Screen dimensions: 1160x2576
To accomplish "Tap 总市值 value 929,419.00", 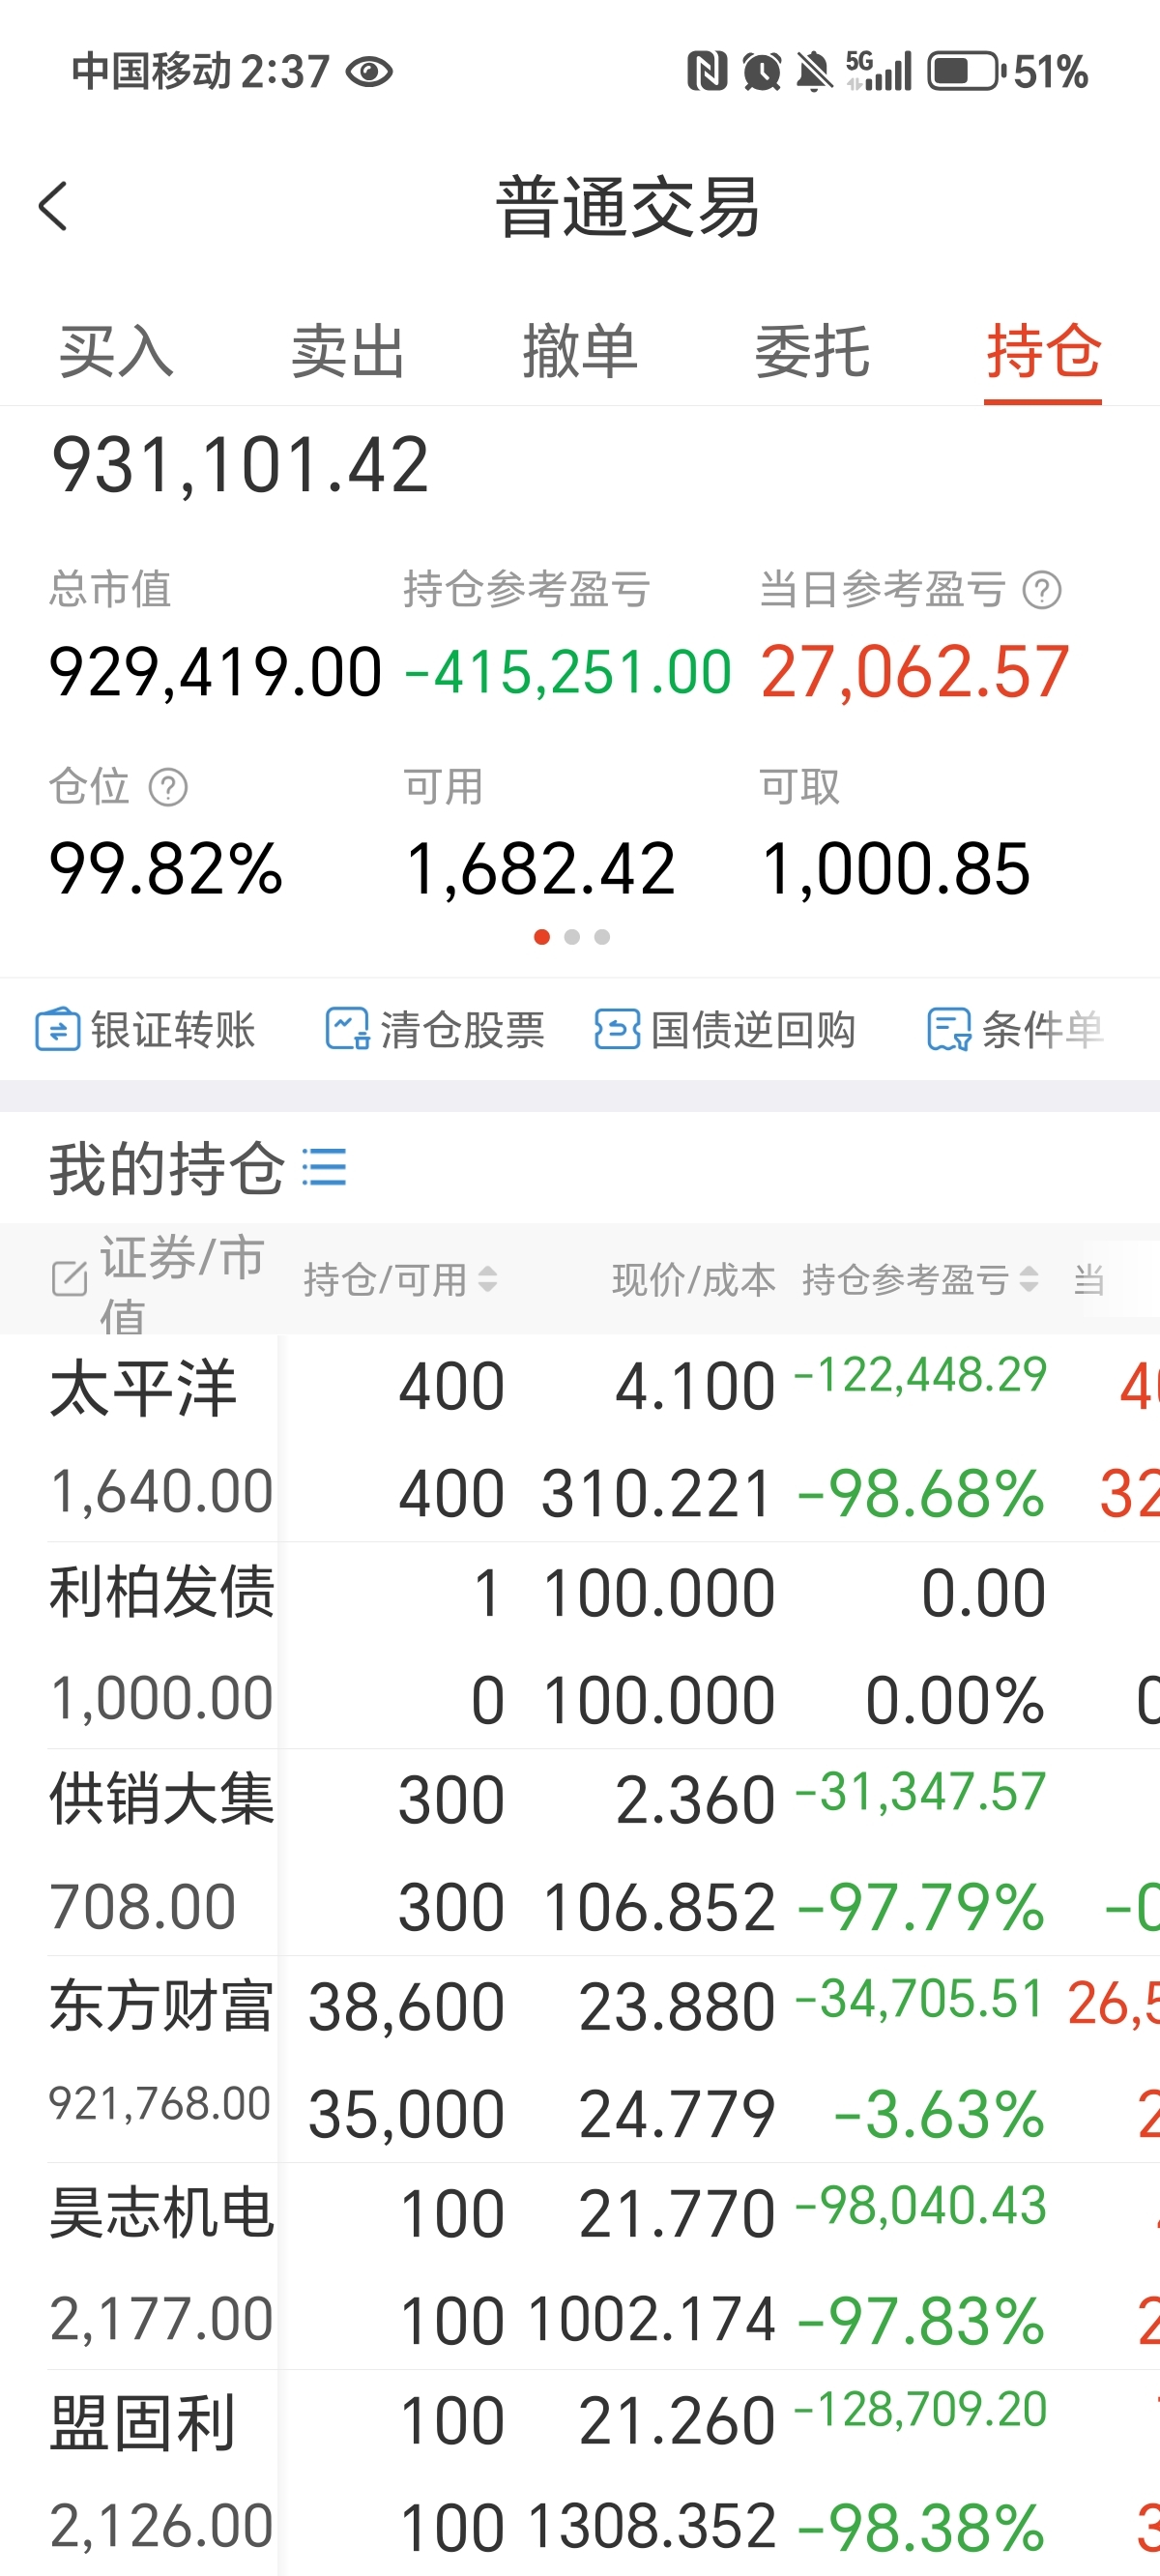I will [x=216, y=671].
